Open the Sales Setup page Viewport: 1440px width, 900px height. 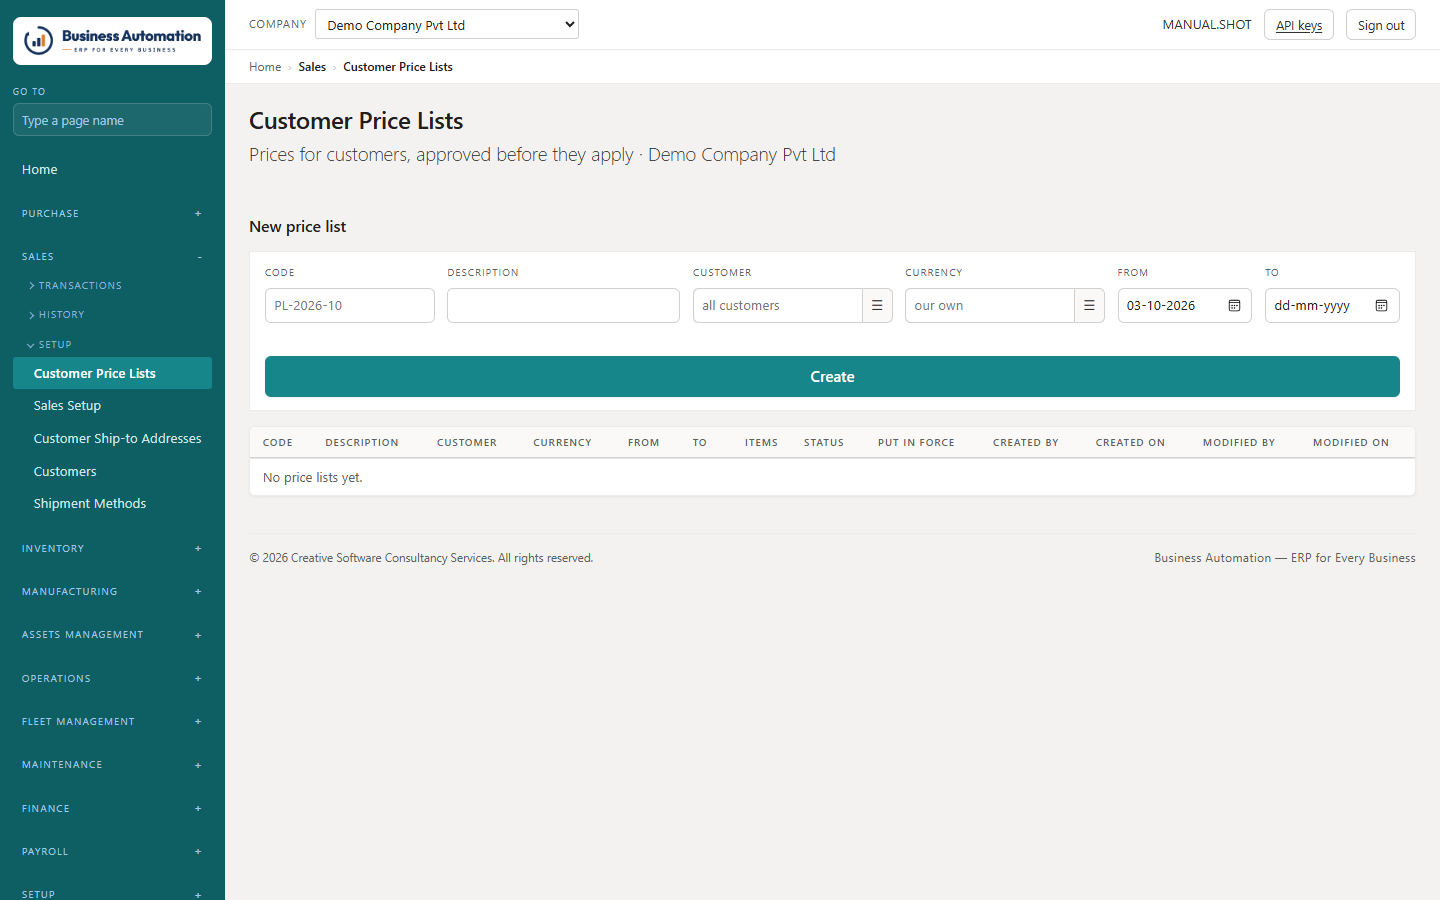(x=112, y=406)
